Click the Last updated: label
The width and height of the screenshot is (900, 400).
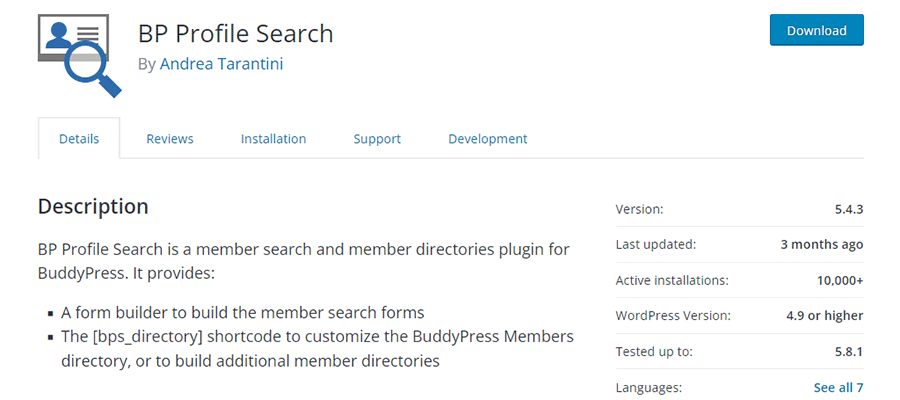pos(655,244)
